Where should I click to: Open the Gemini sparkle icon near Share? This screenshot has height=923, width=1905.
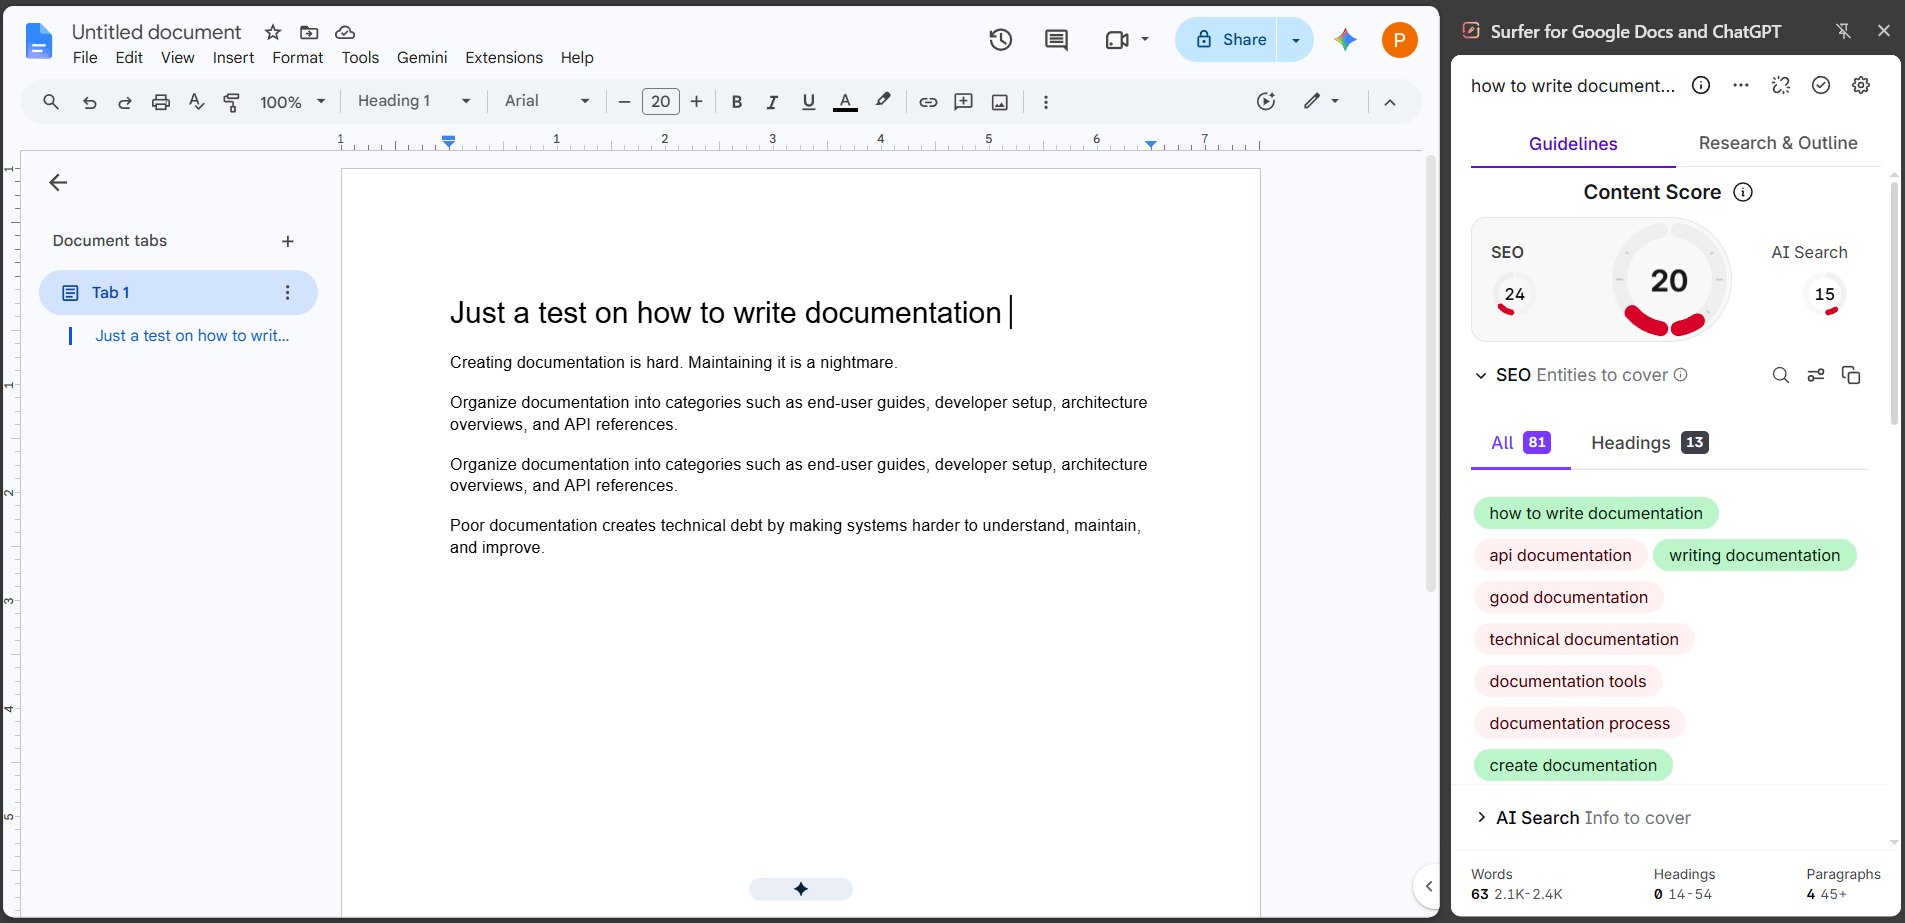click(1345, 40)
